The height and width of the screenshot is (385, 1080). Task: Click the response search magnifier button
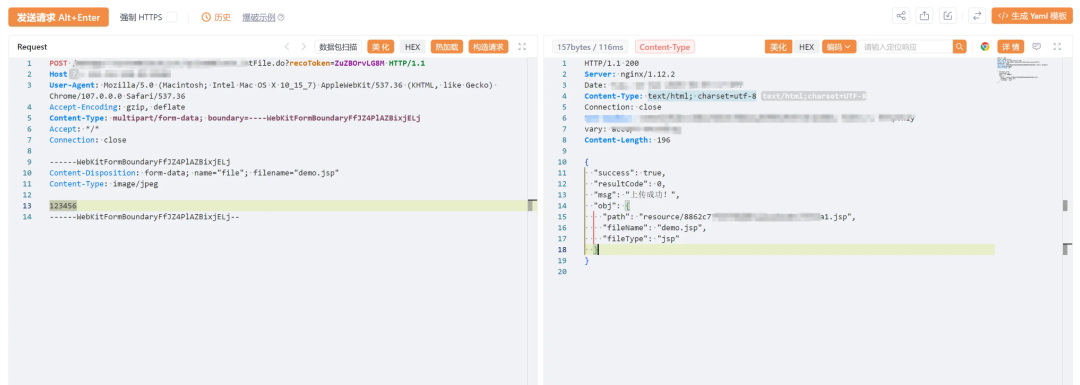click(959, 47)
